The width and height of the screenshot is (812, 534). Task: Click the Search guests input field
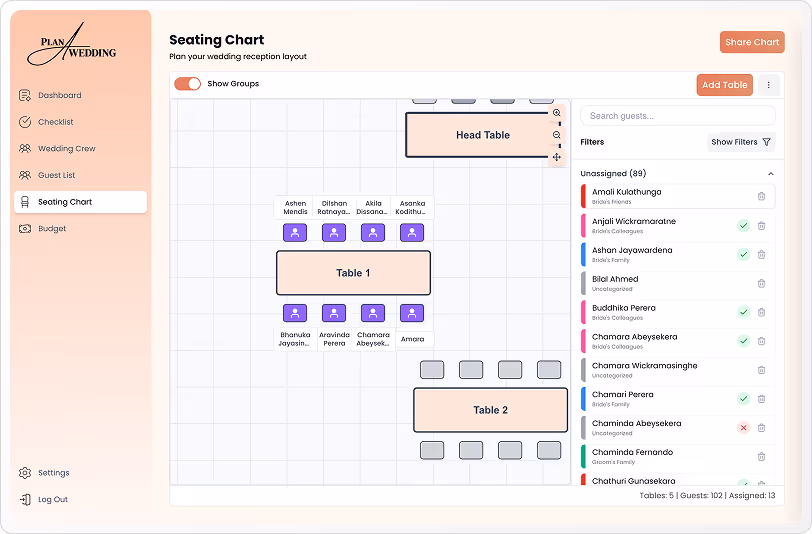678,116
